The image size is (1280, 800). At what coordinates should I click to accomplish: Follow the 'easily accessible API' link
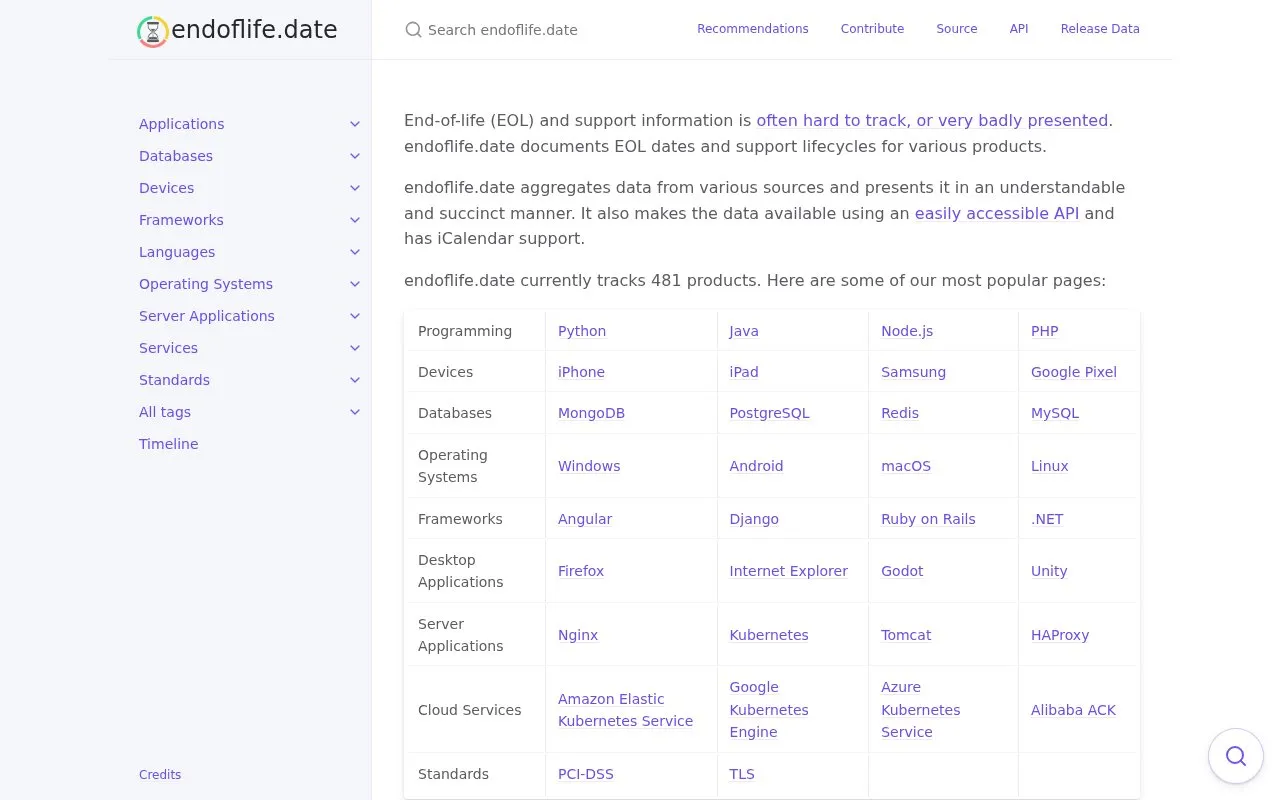point(997,213)
